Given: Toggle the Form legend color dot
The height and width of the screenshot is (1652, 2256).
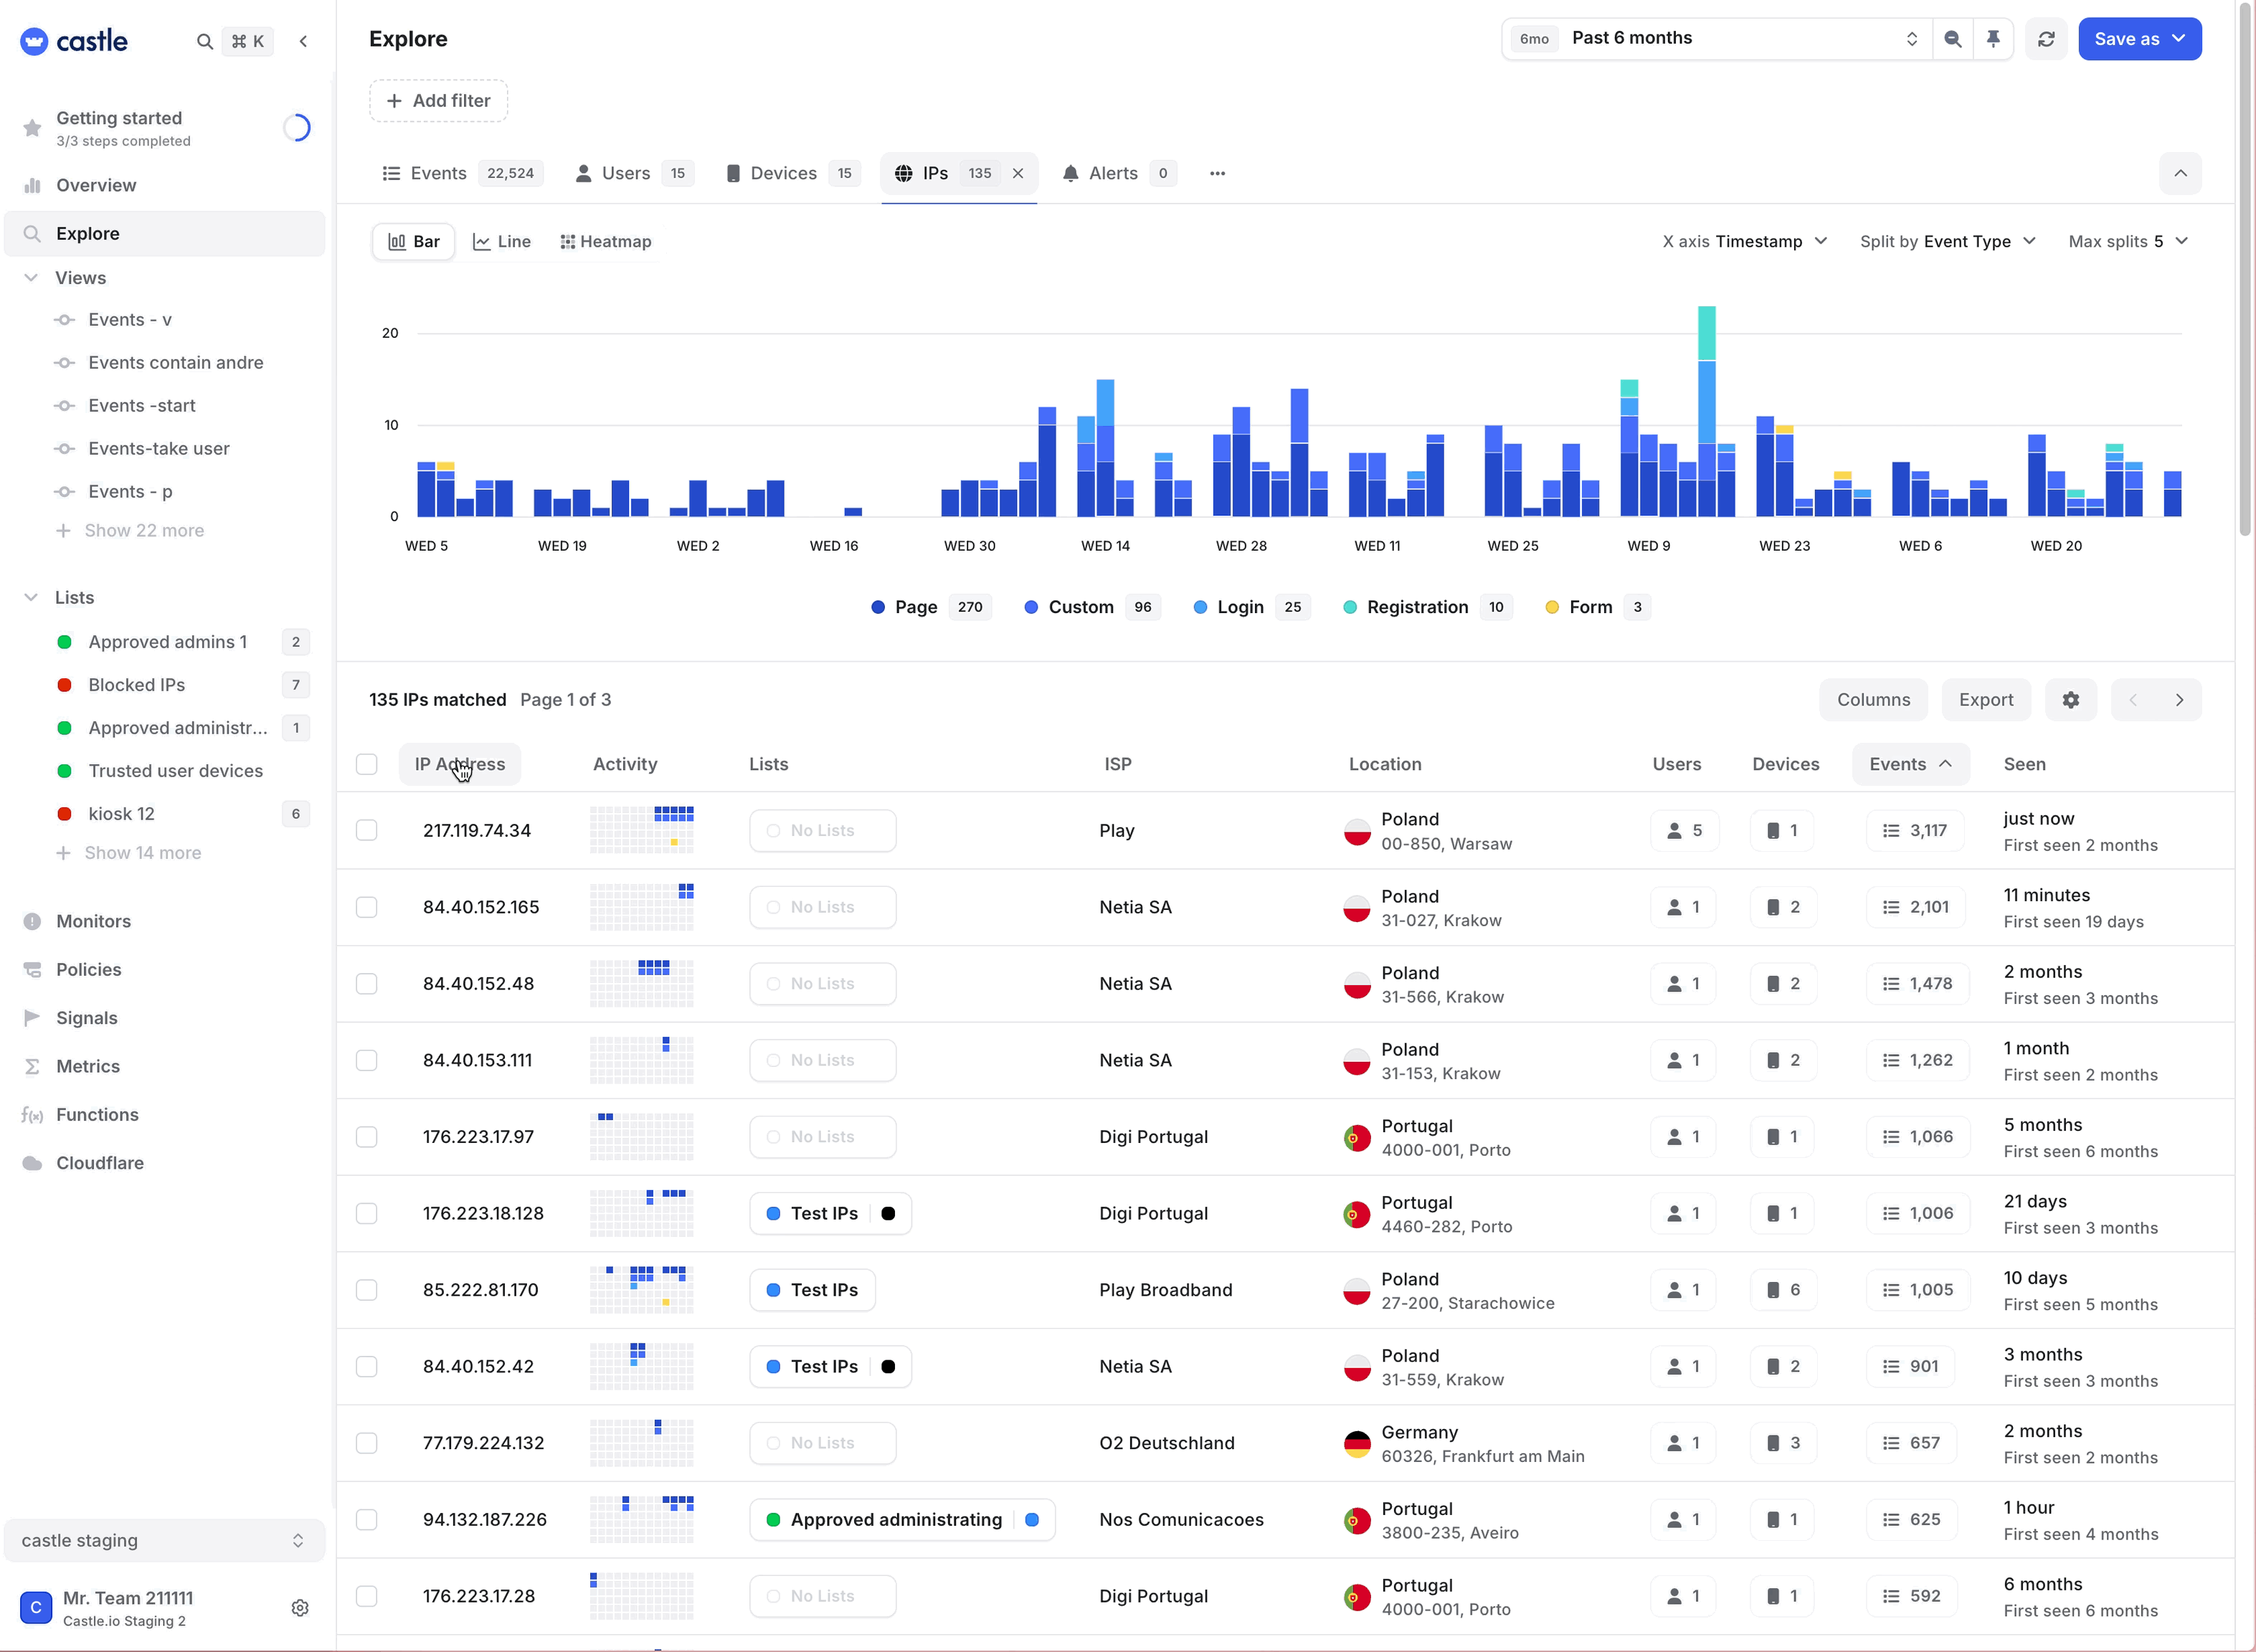Looking at the screenshot, I should click(x=1552, y=607).
